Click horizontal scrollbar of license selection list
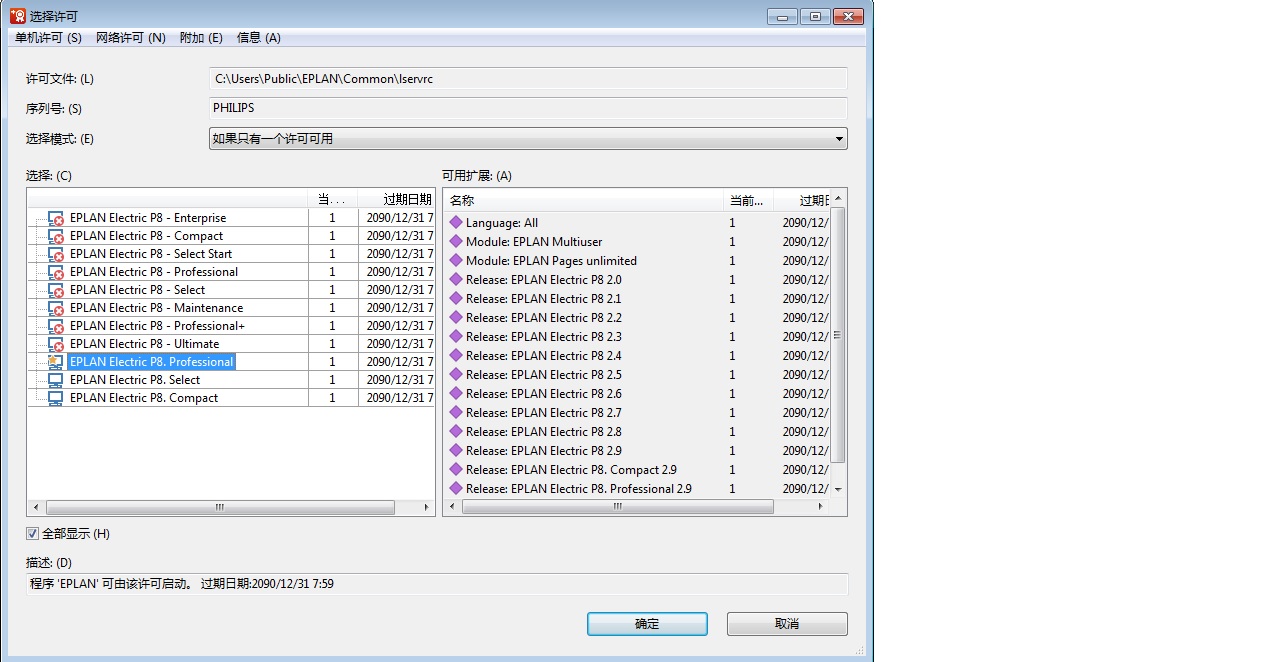Viewport: 1274px width, 662px height. pyautogui.click(x=220, y=508)
